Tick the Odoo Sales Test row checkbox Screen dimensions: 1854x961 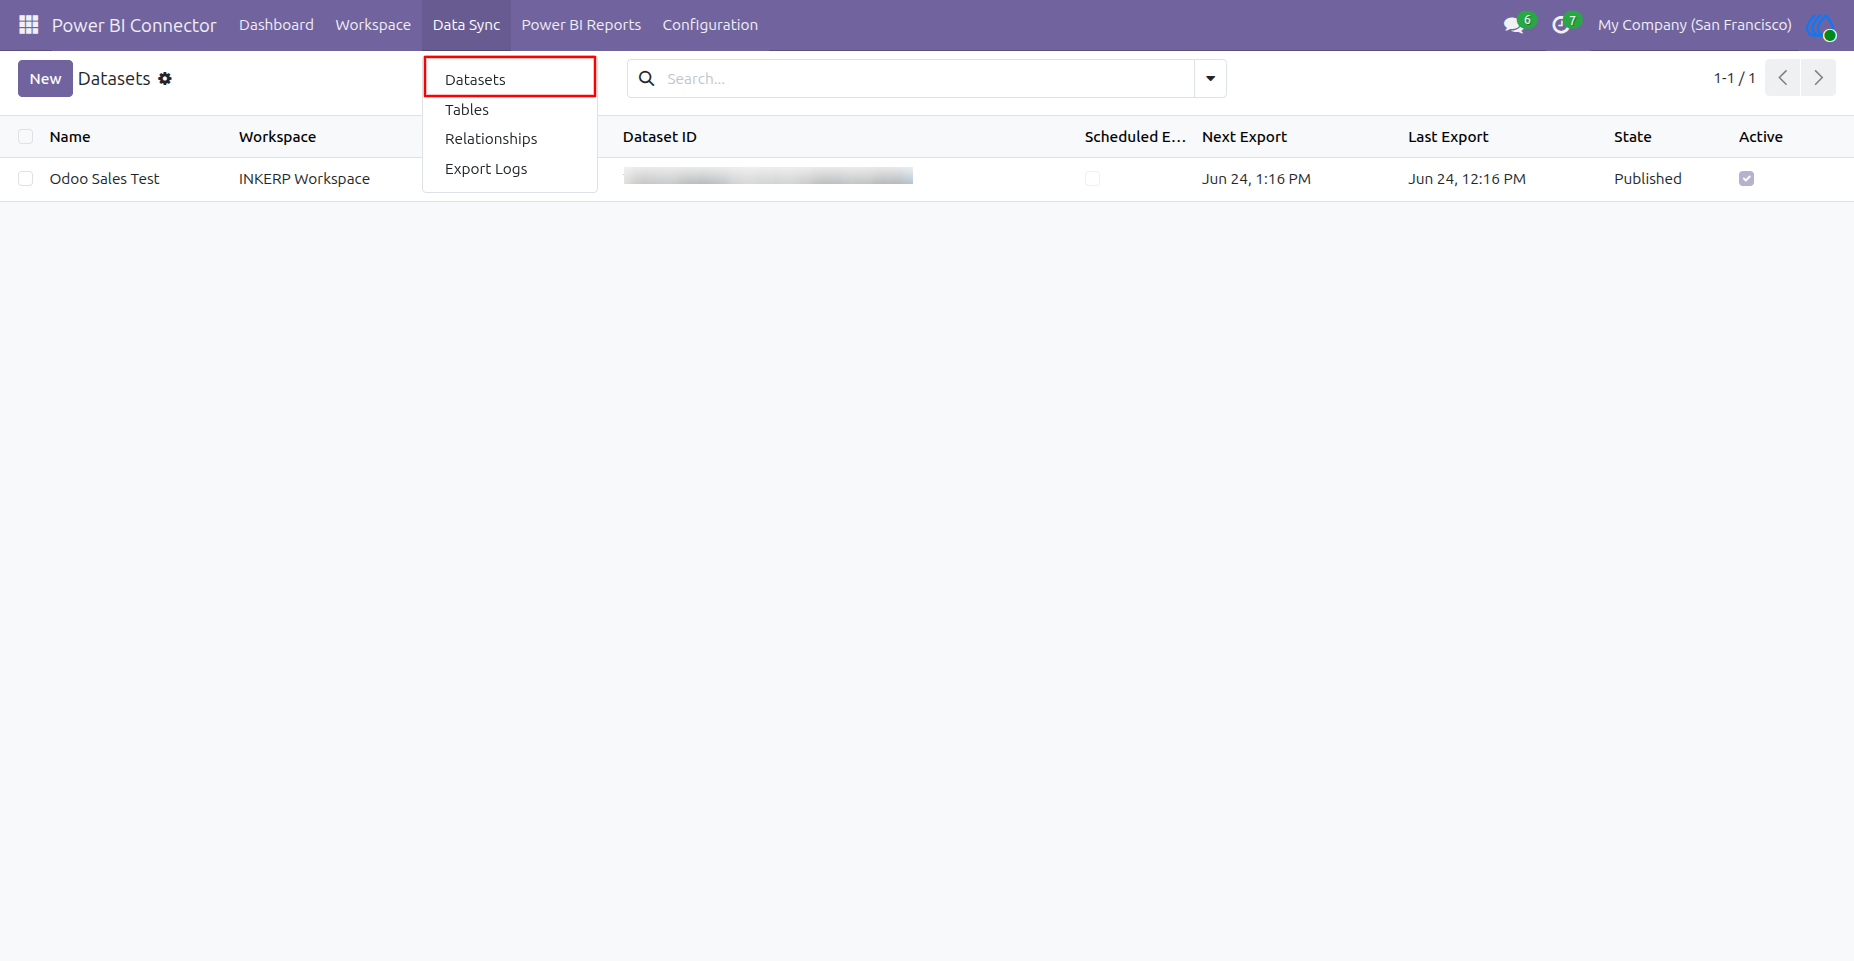26,179
